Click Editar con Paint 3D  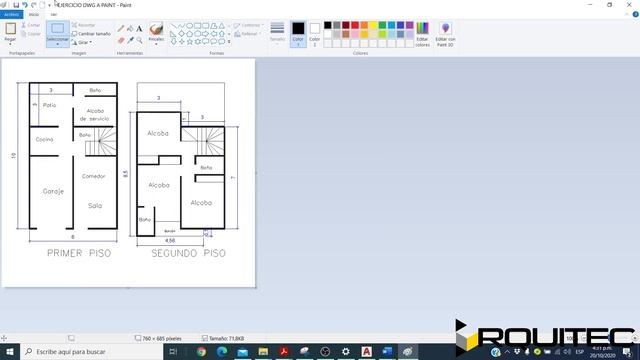coord(445,34)
